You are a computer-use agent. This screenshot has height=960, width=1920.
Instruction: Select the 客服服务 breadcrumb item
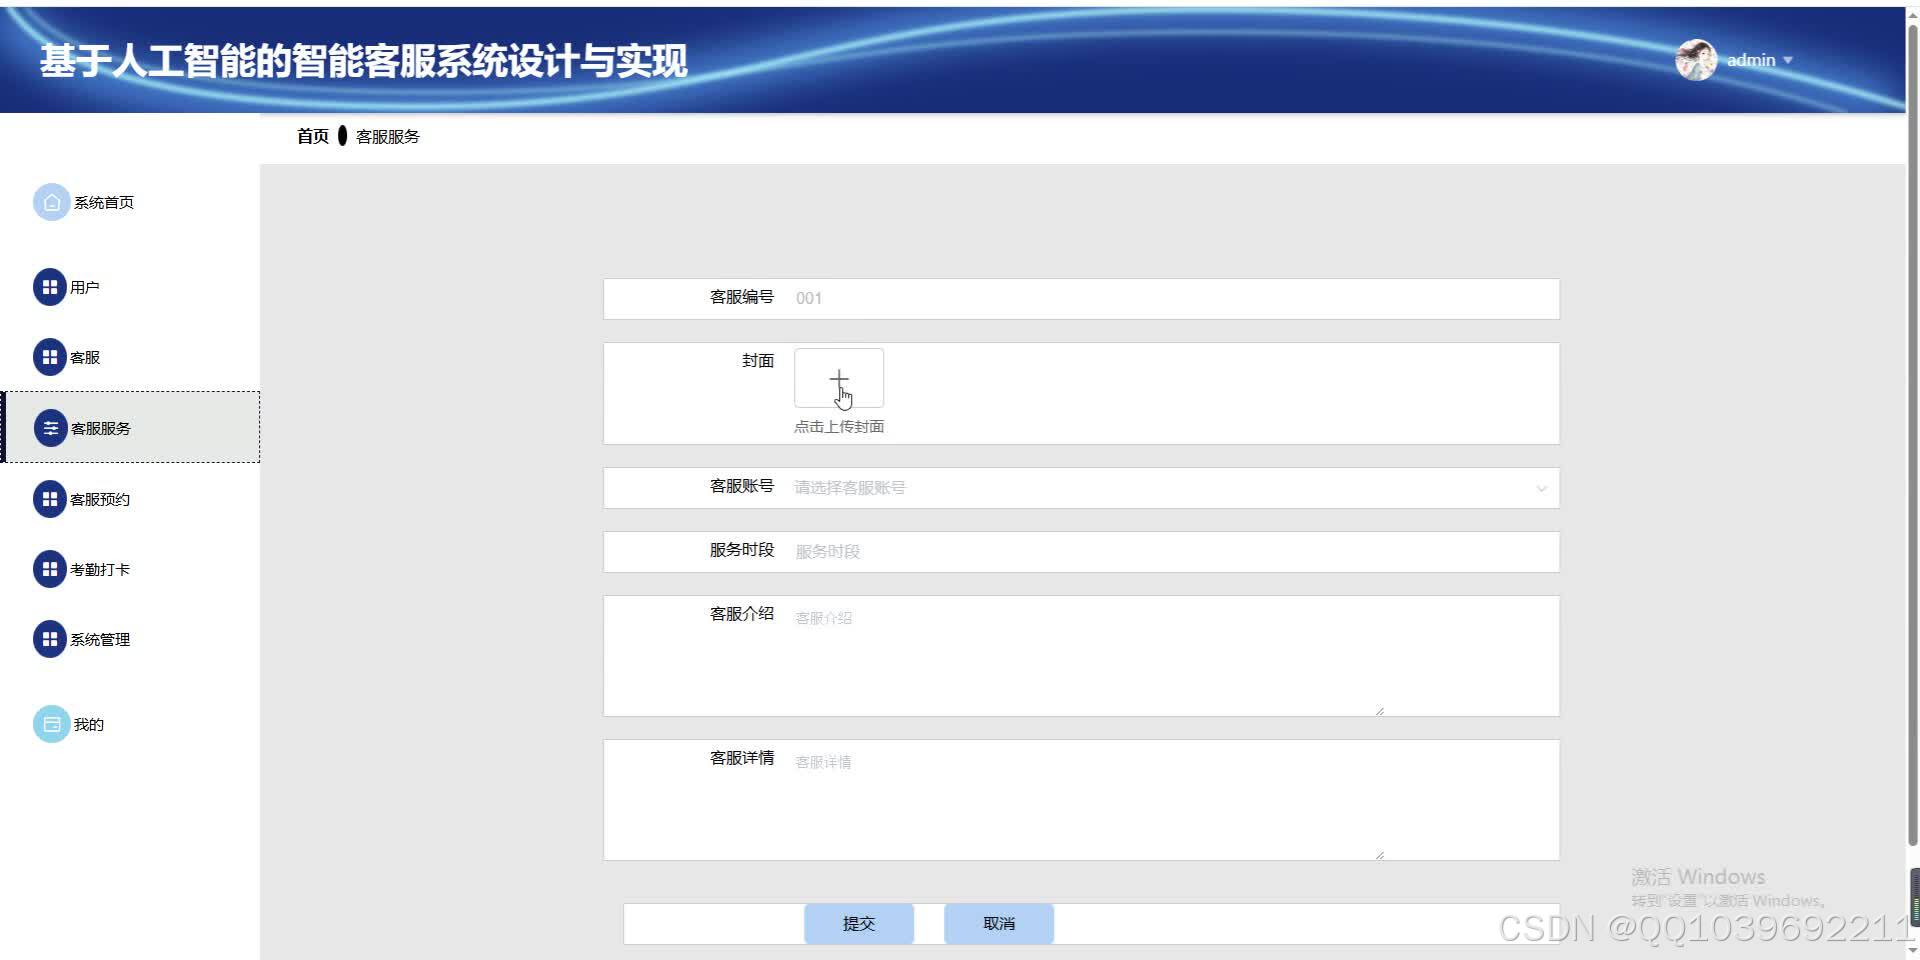pos(388,135)
